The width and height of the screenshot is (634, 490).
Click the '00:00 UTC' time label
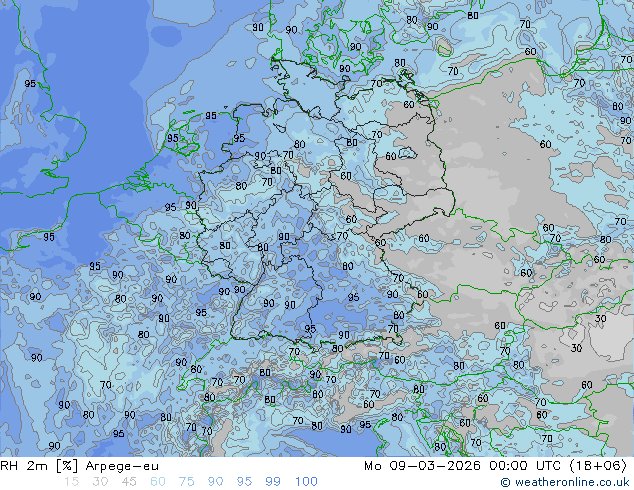point(525,466)
